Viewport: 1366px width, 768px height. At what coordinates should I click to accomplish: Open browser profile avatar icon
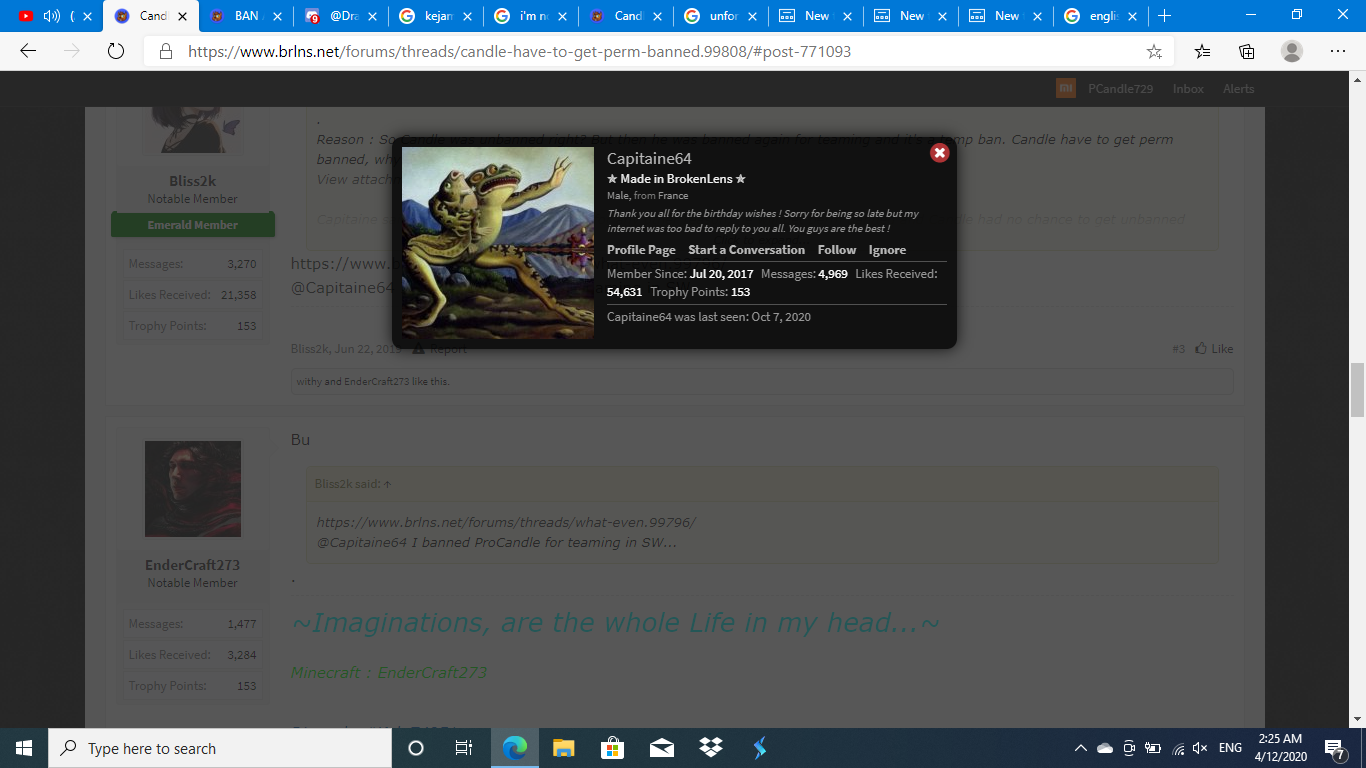pyautogui.click(x=1292, y=51)
